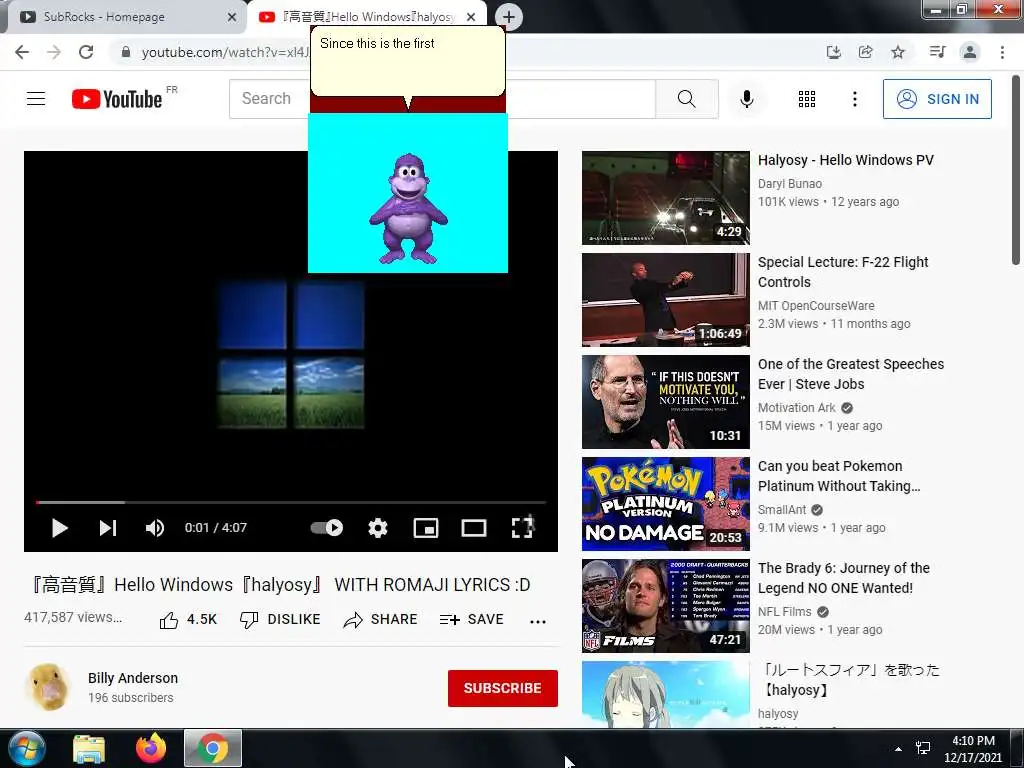Click the BonziBuddy purple gorilla
This screenshot has width=1024, height=768.
(x=408, y=209)
